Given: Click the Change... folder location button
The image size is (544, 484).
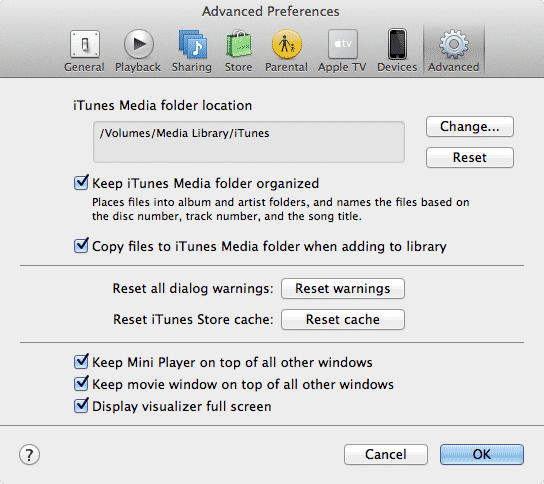Looking at the screenshot, I should 470,127.
